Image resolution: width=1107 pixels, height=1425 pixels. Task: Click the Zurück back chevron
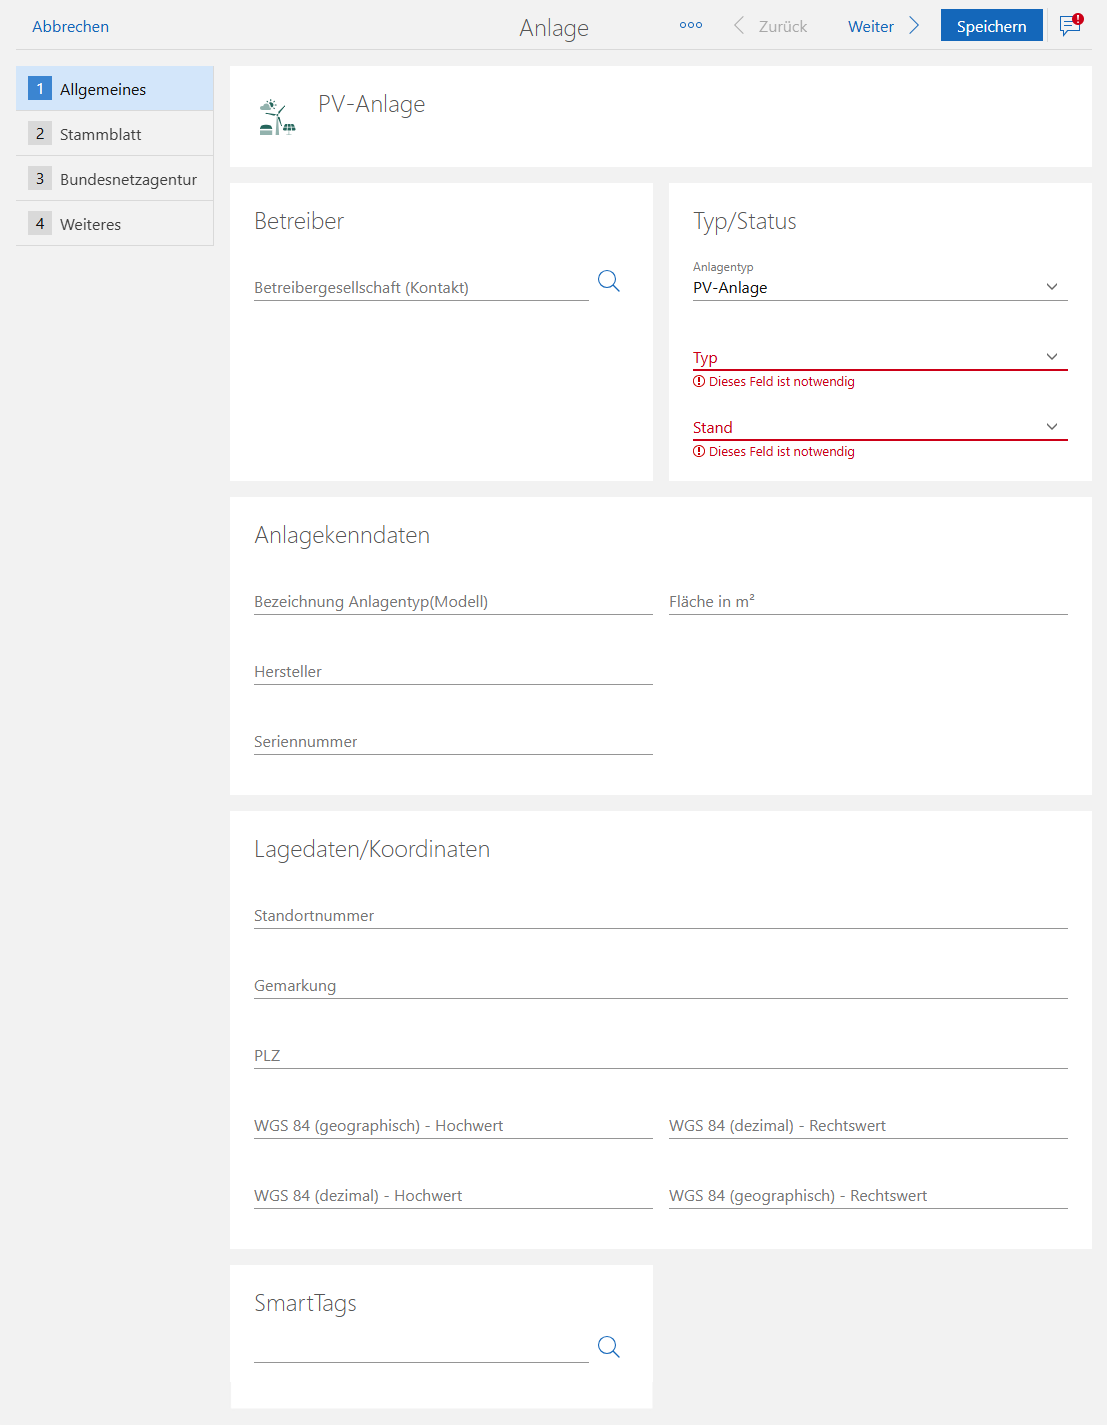tap(735, 25)
